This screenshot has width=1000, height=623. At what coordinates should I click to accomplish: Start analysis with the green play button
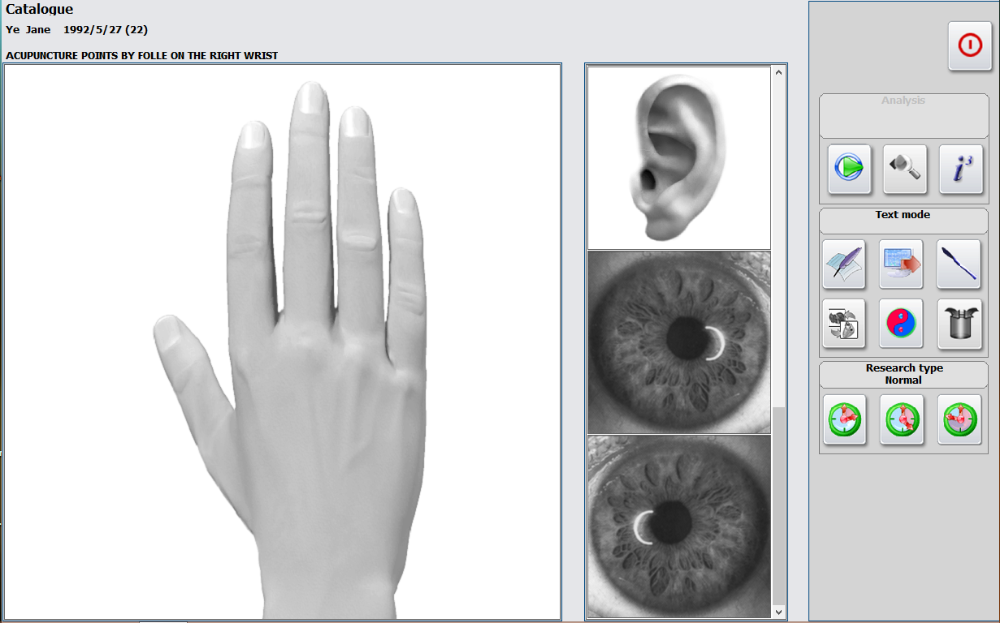click(x=849, y=169)
